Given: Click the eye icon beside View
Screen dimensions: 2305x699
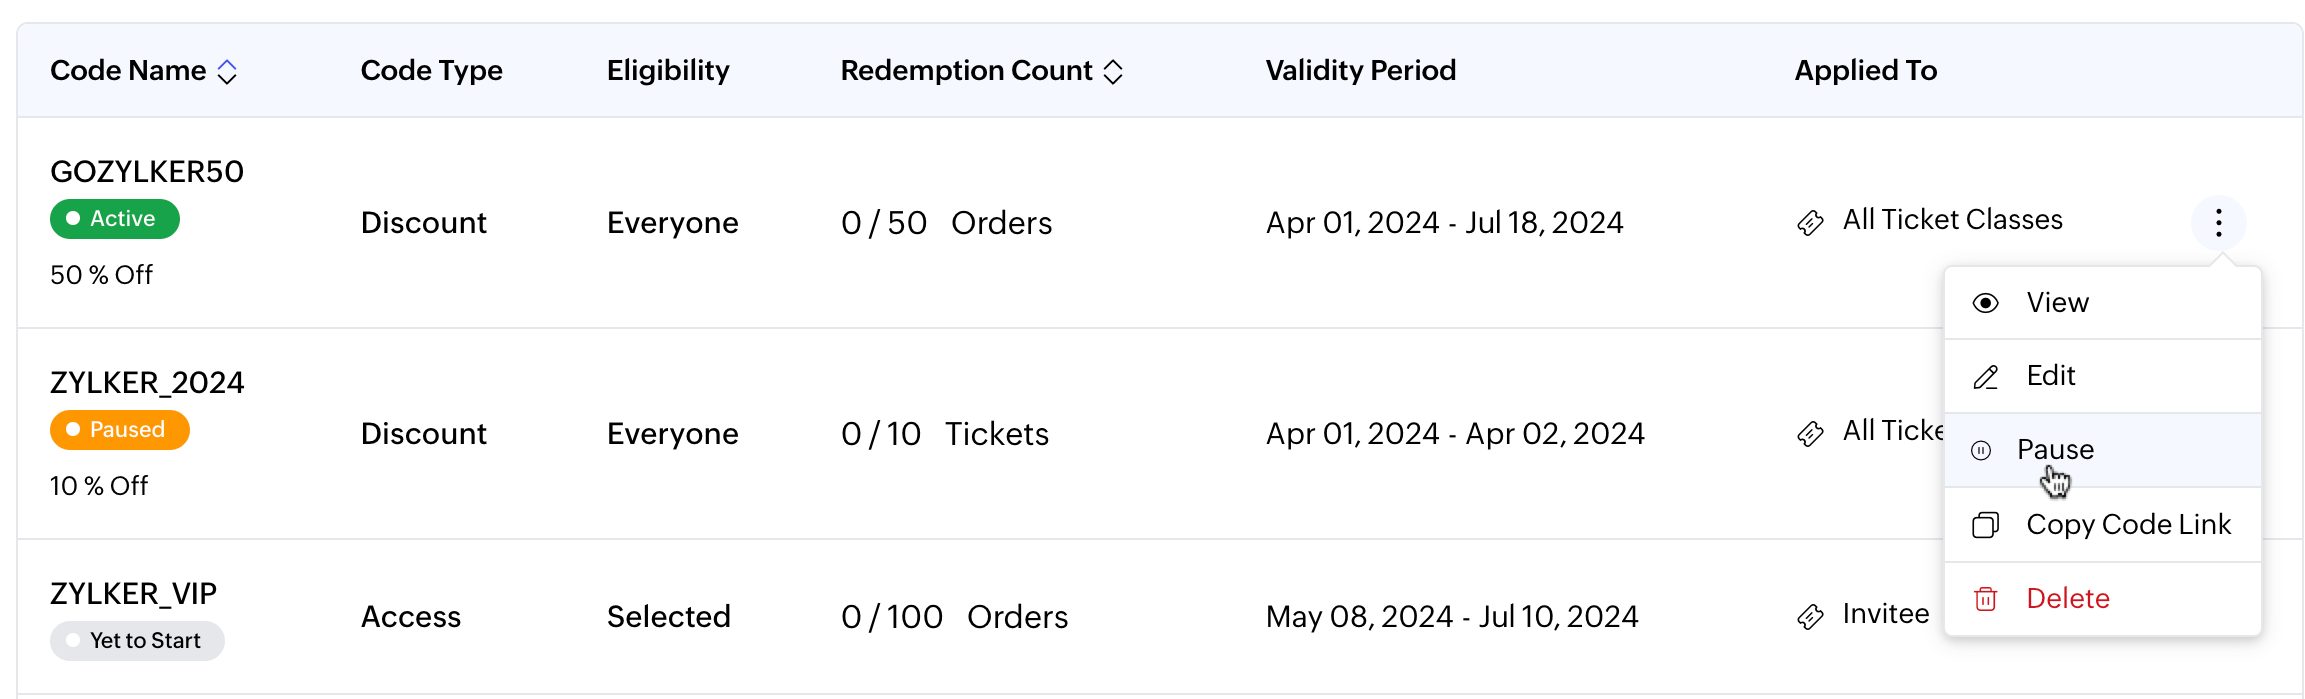Looking at the screenshot, I should click(x=1985, y=303).
